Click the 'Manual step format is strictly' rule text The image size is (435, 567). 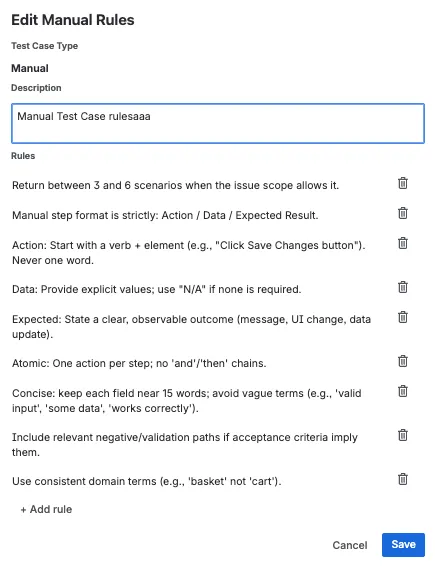coord(165,216)
